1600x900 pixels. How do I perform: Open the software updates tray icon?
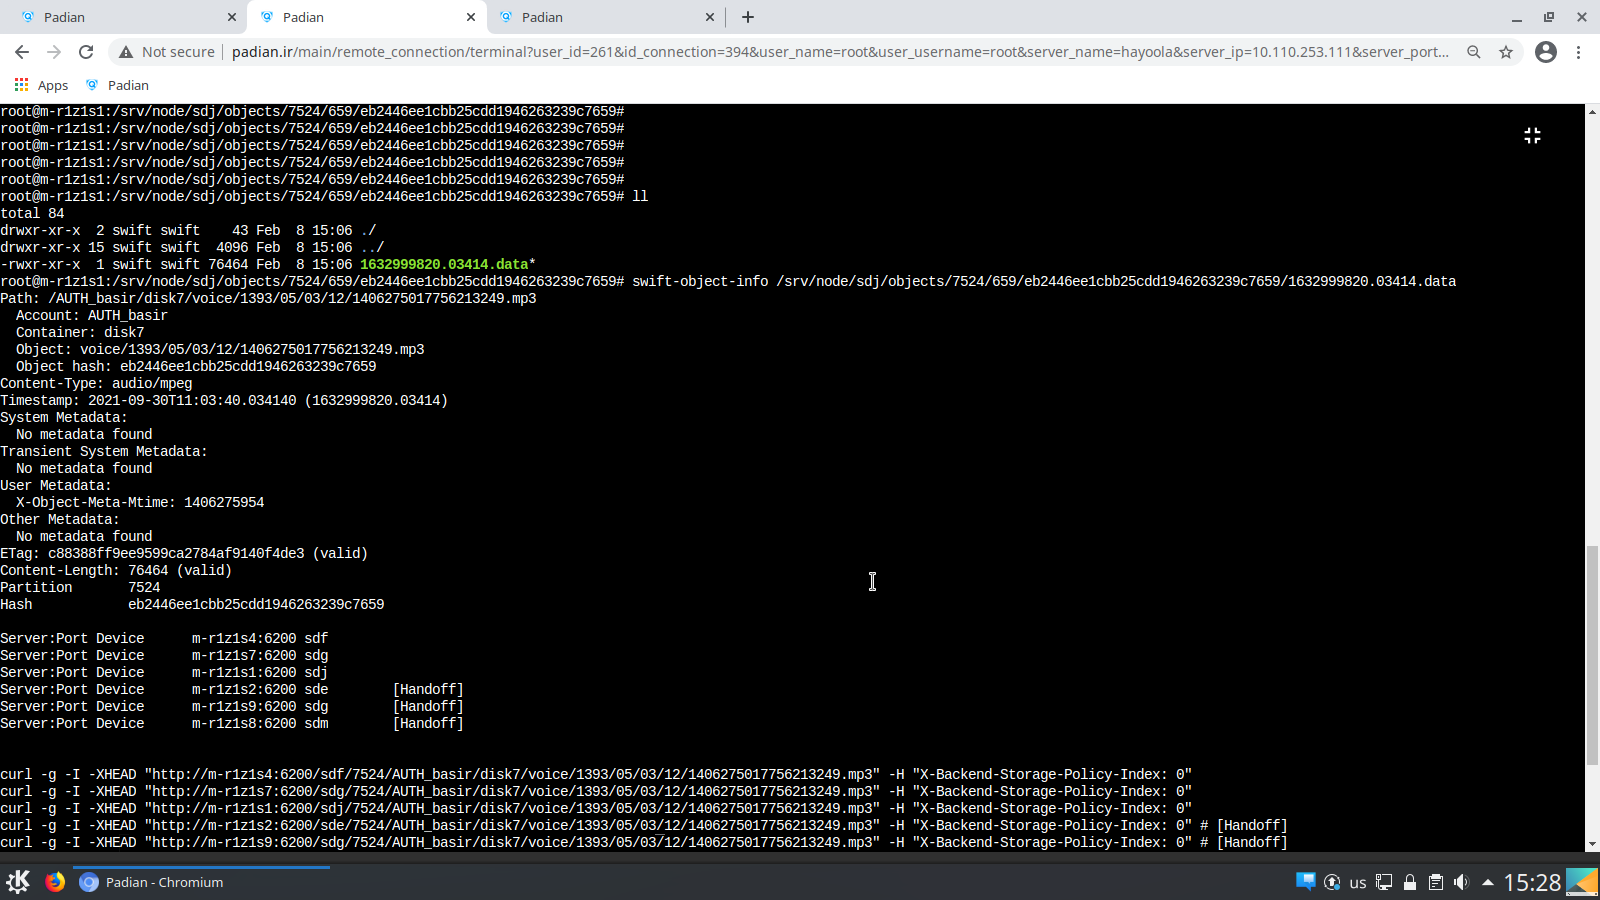pyautogui.click(x=1332, y=882)
